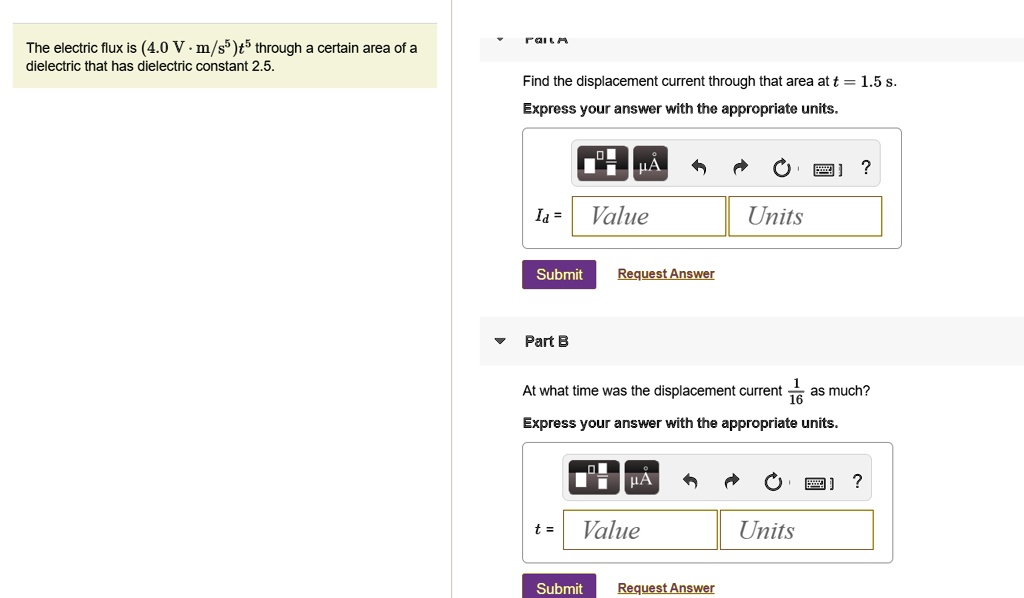Viewport: 1024px width, 598px height.
Task: Open units symbols icon in Part A toolbar
Action: [650, 163]
